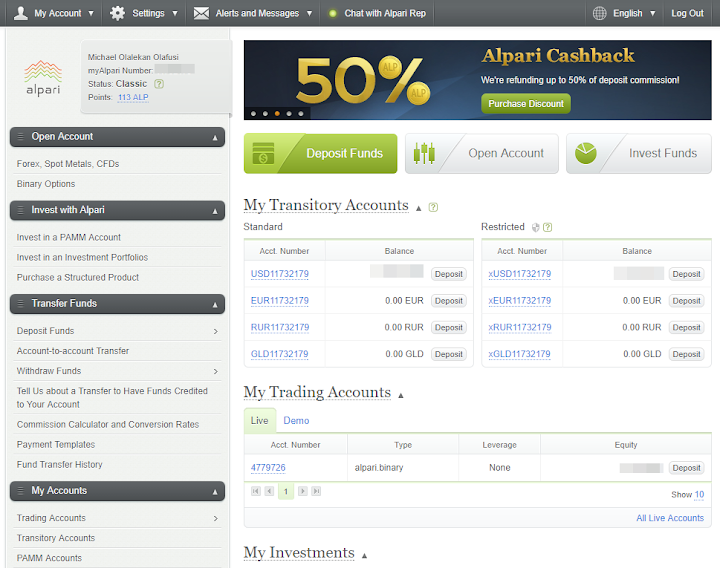Collapse the My Investments heading
Viewport: 720px width, 568px height.
pyautogui.click(x=364, y=556)
